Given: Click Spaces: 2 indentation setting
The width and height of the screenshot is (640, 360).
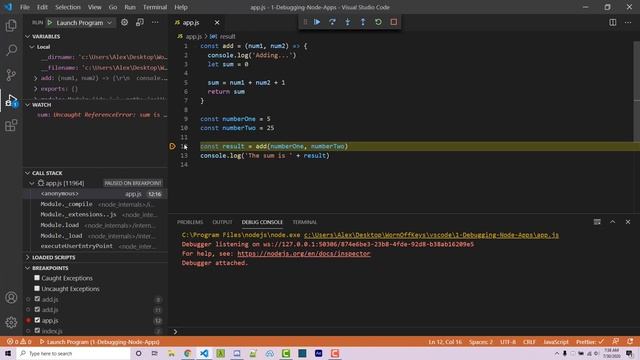Looking at the screenshot, I should [480, 342].
